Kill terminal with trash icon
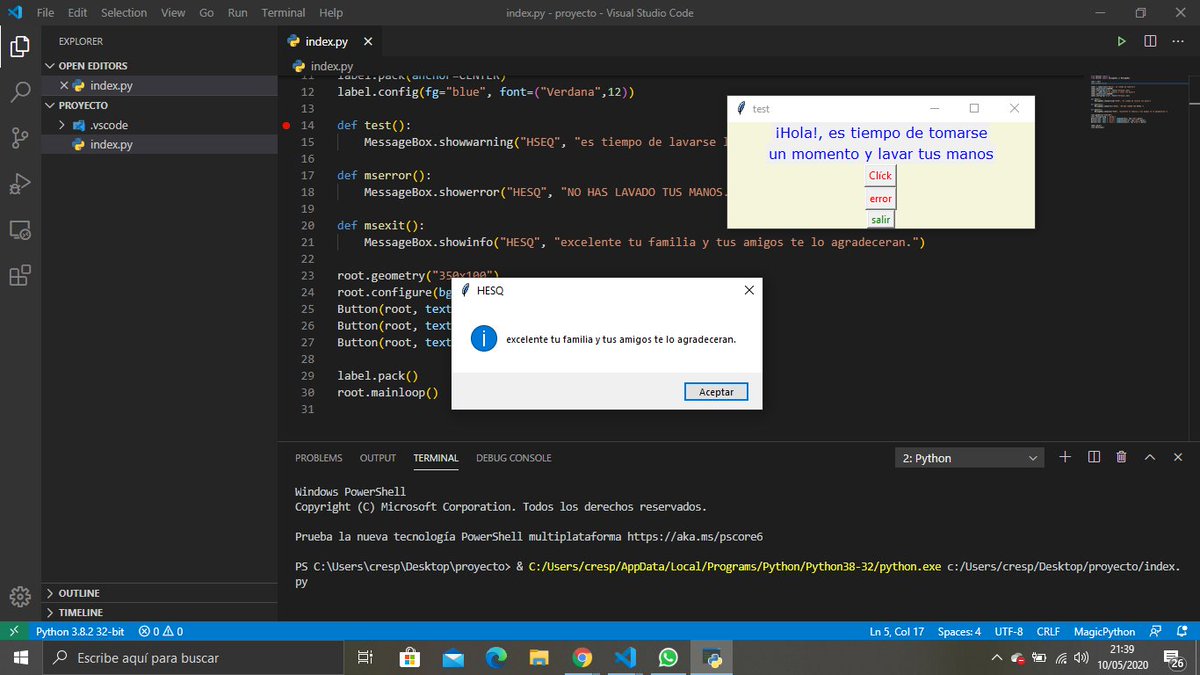1200x675 pixels. coord(1121,457)
